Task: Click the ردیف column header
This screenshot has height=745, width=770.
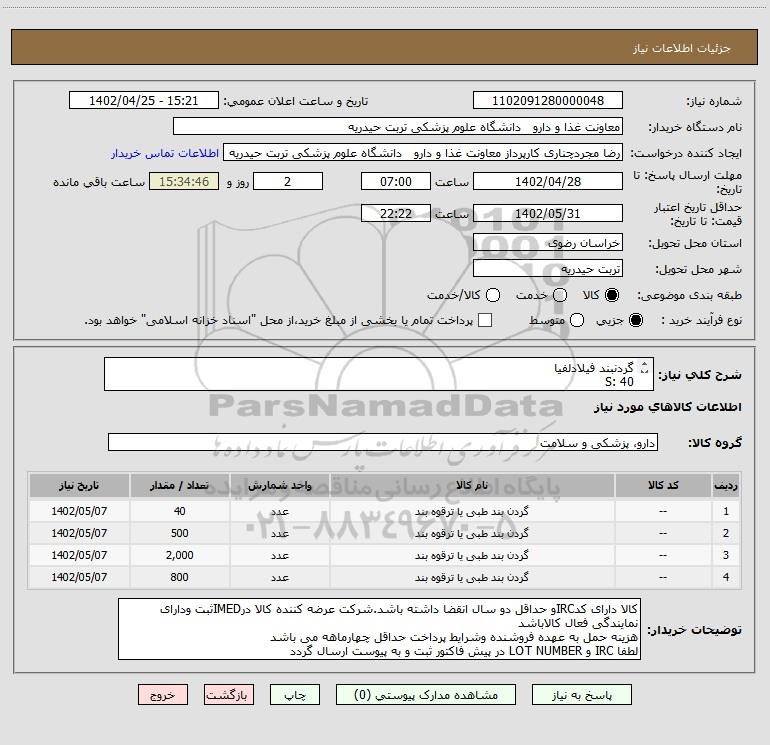Action: (726, 486)
